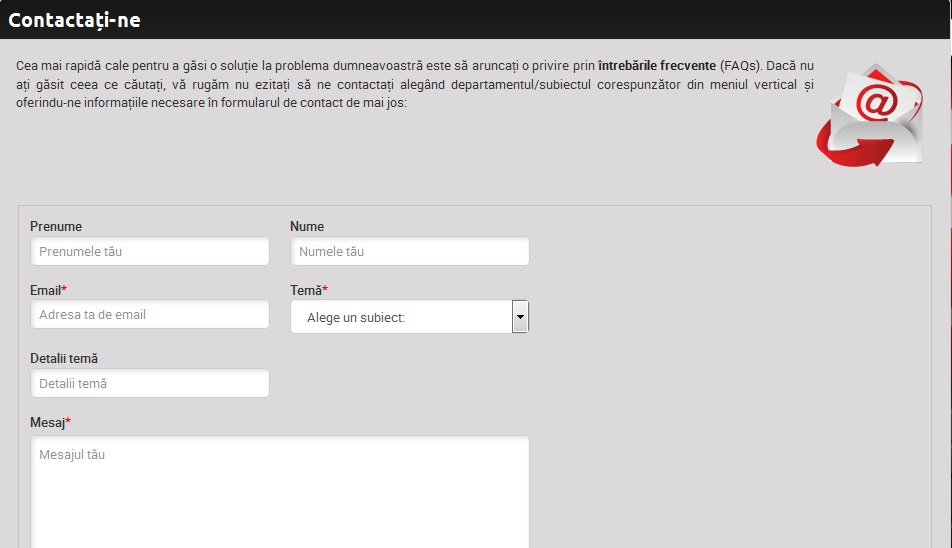Screen dimensions: 952x548
Task: Click the 'Contactați-ne' heading
Action: tap(74, 20)
